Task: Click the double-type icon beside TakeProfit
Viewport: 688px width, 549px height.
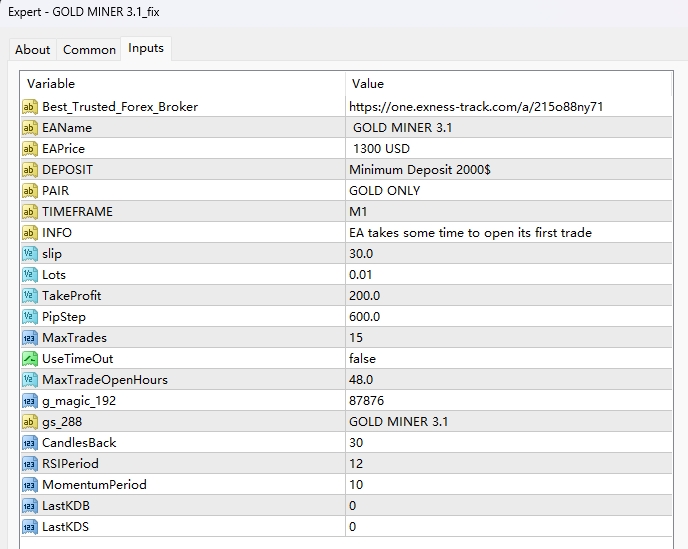Action: click(29, 296)
